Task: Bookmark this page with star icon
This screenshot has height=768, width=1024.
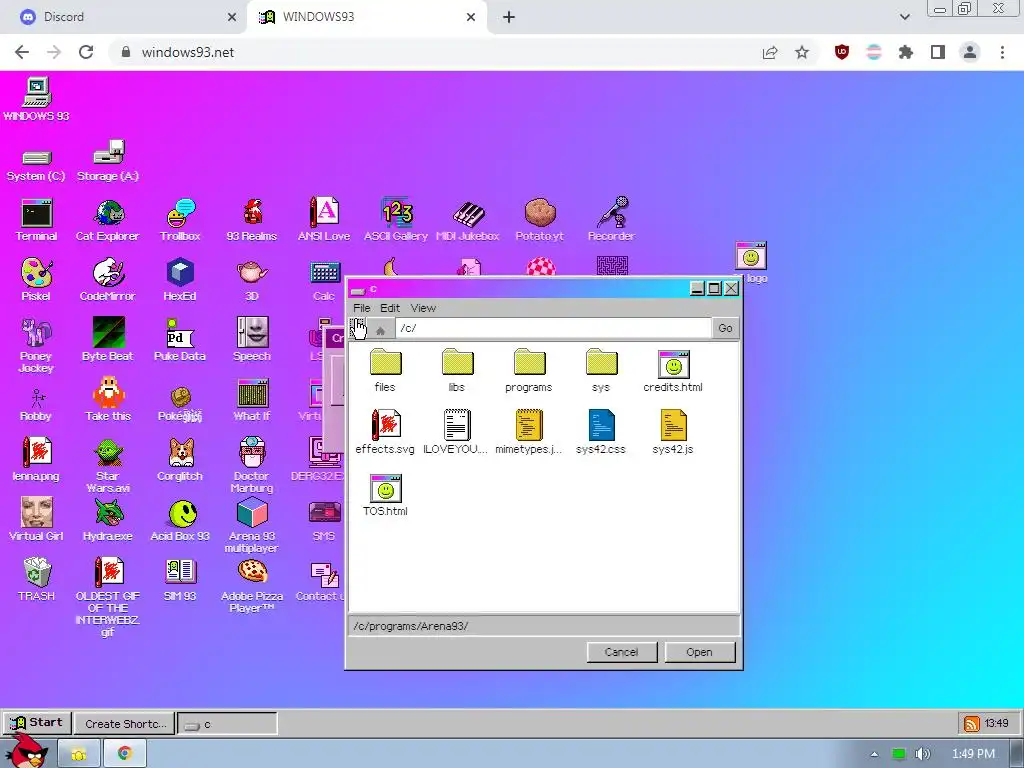Action: pyautogui.click(x=802, y=52)
